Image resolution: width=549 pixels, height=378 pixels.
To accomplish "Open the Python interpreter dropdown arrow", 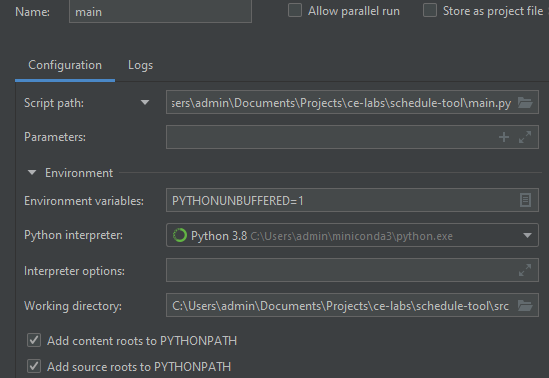I will point(527,235).
